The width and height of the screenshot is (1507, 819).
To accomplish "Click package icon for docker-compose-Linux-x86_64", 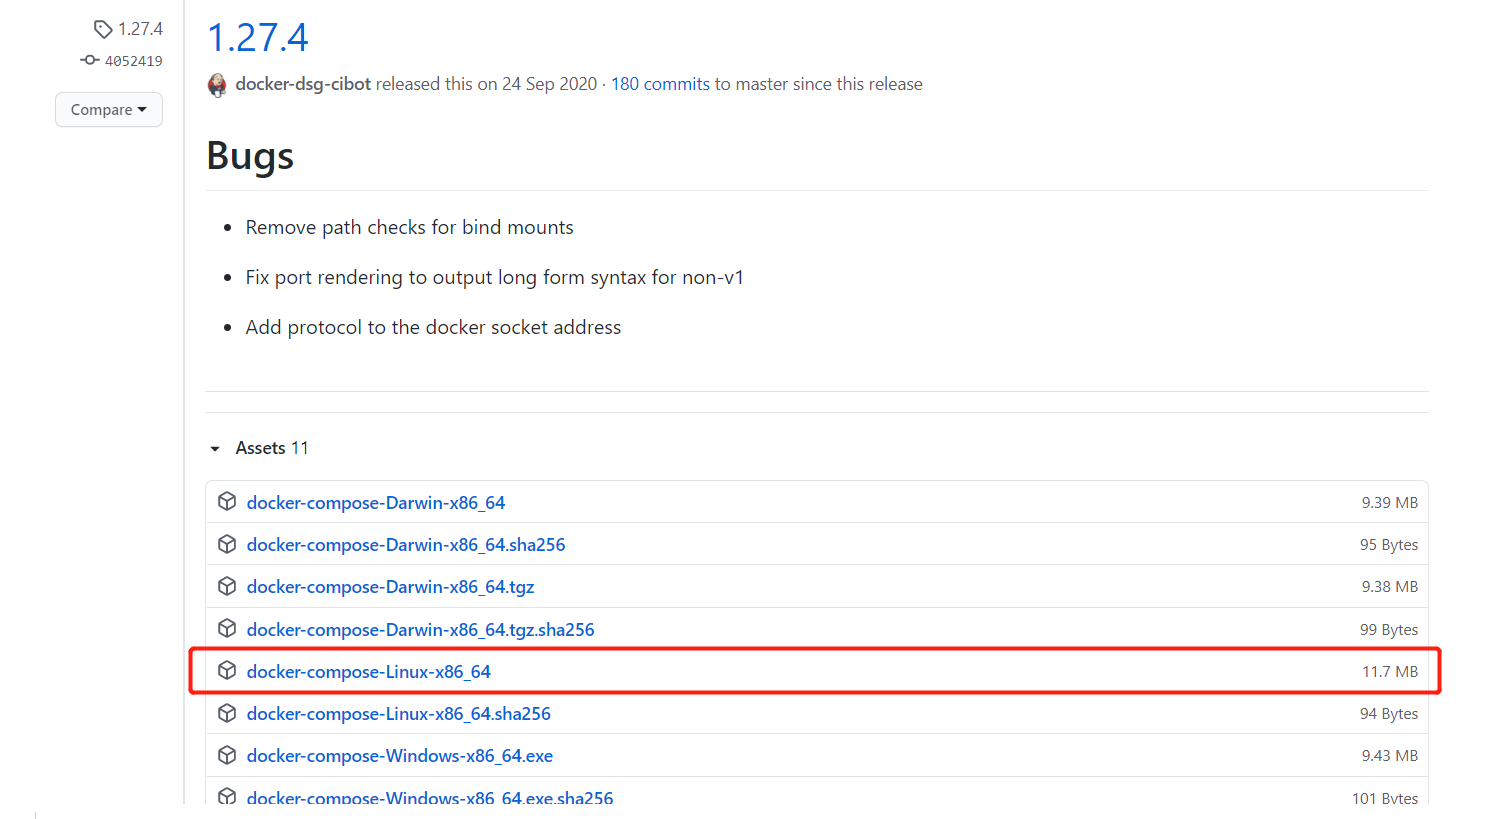I will point(227,670).
